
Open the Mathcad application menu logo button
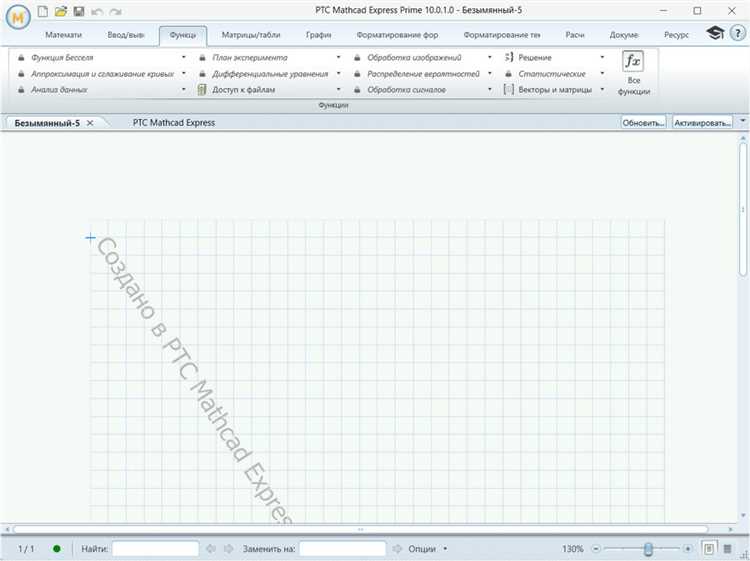pos(18,18)
